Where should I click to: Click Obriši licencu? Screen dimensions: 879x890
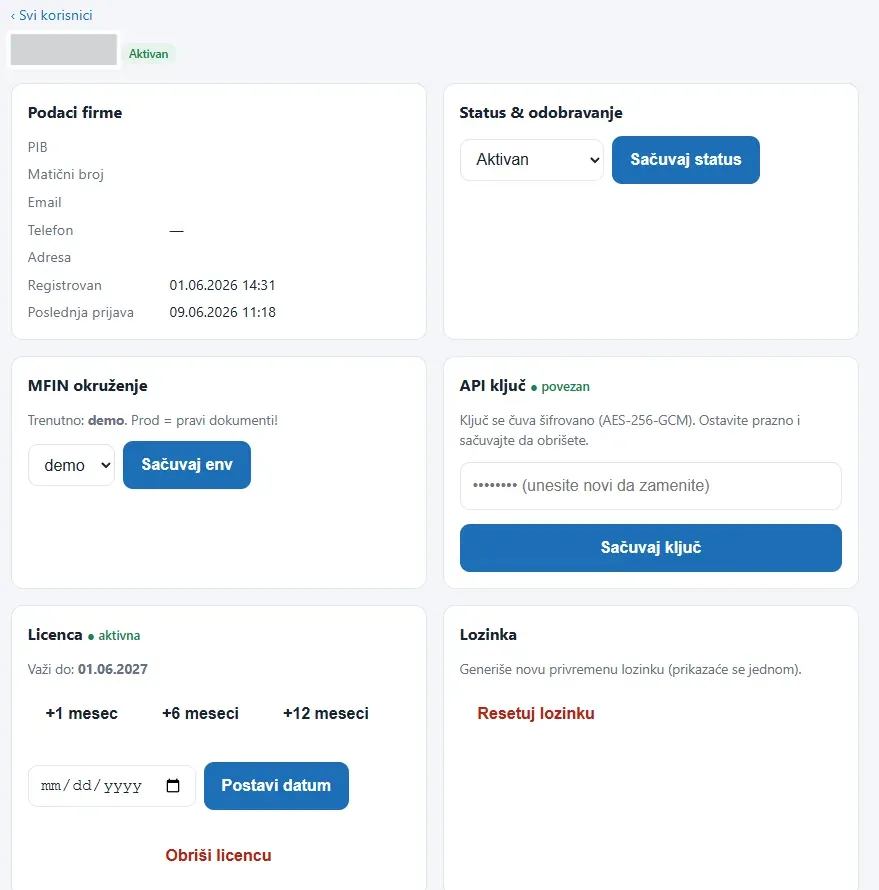pos(218,855)
